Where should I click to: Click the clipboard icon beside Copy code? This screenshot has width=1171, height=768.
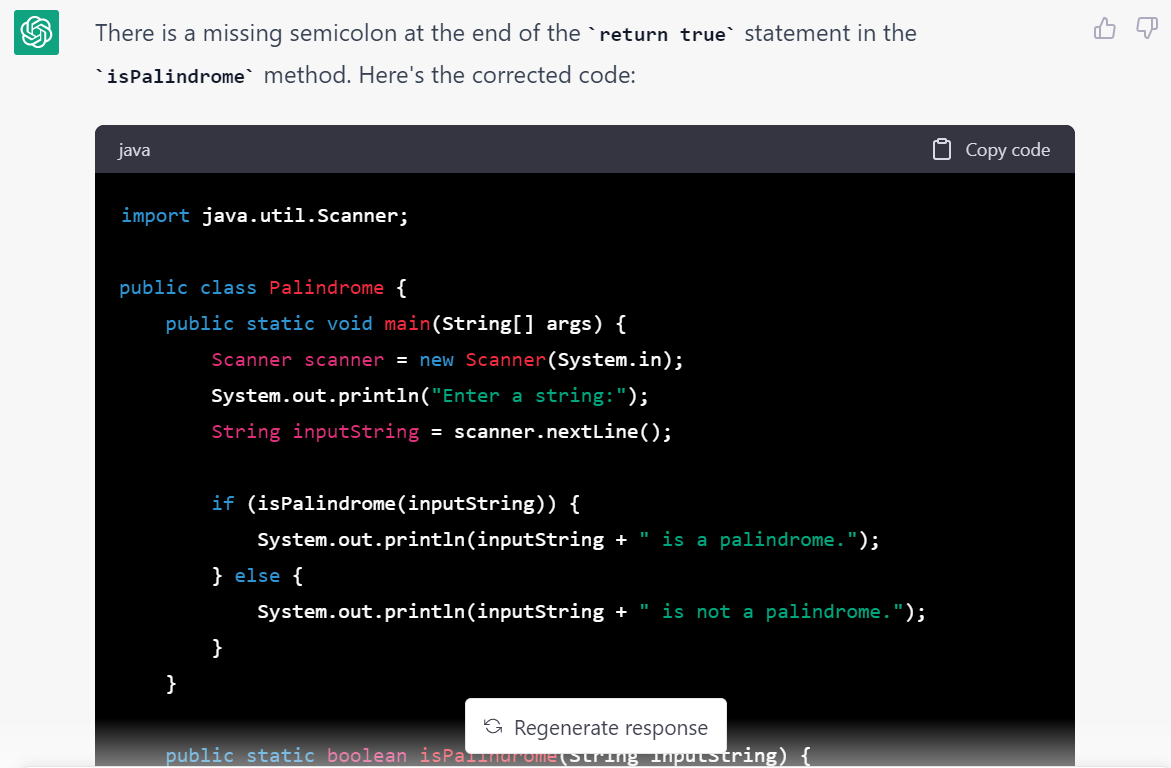pyautogui.click(x=941, y=148)
